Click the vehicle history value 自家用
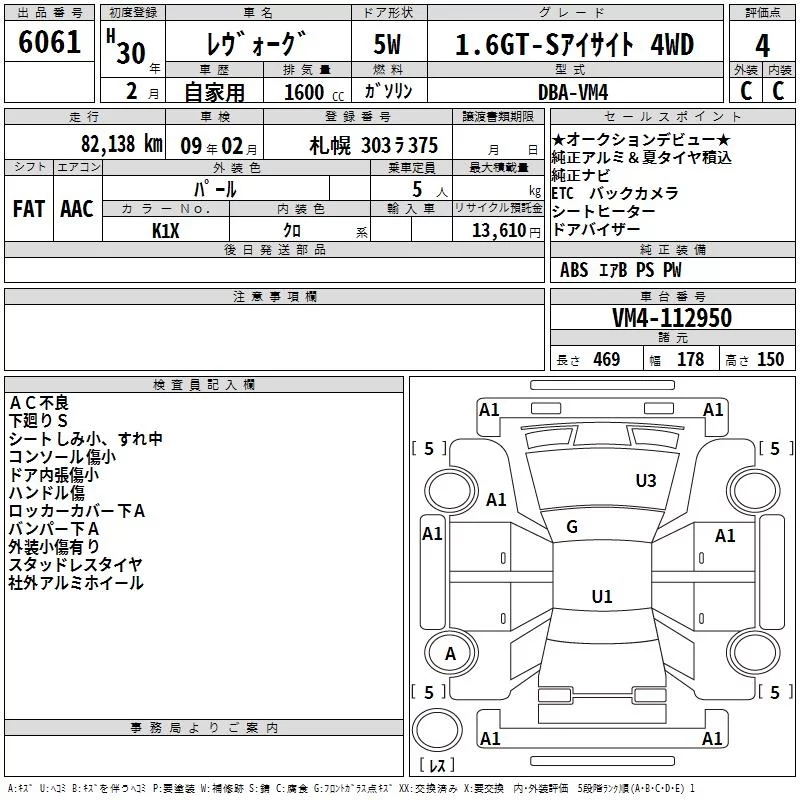The width and height of the screenshot is (800, 800). pyautogui.click(x=214, y=92)
